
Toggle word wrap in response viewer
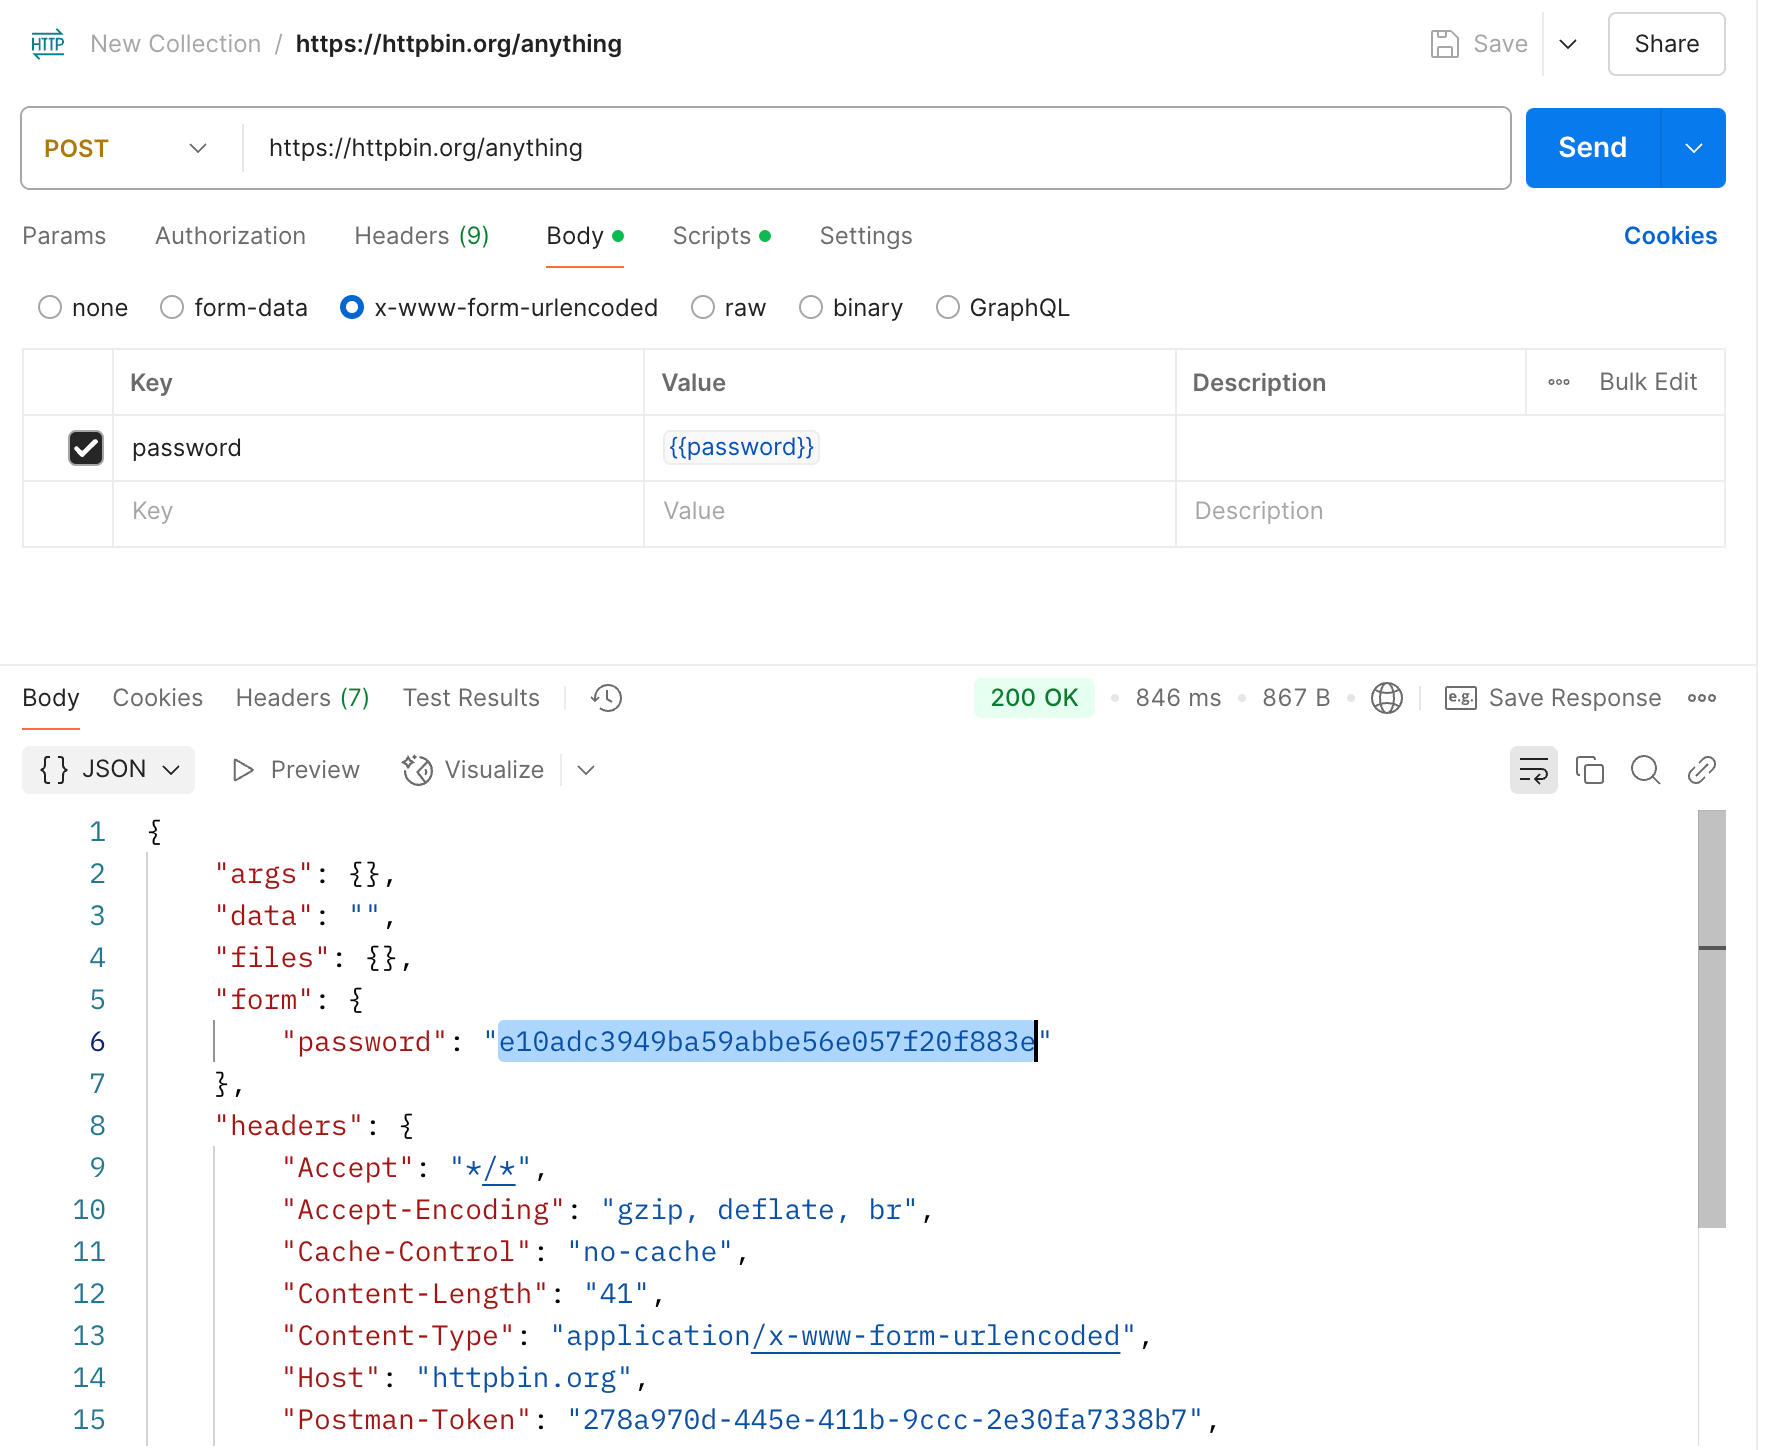[x=1533, y=770]
